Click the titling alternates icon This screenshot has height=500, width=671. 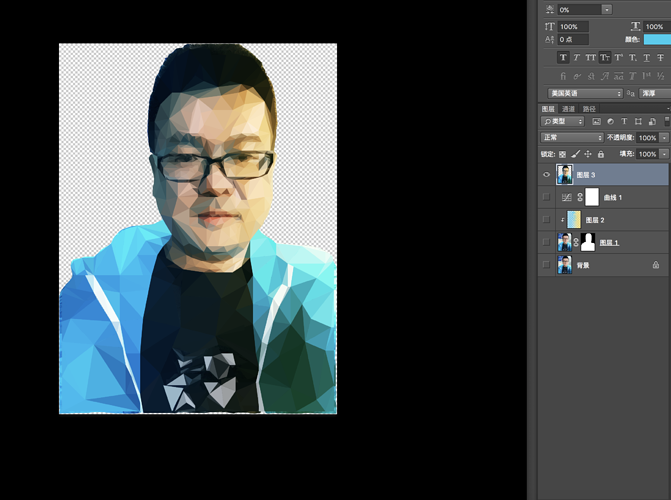coord(632,76)
